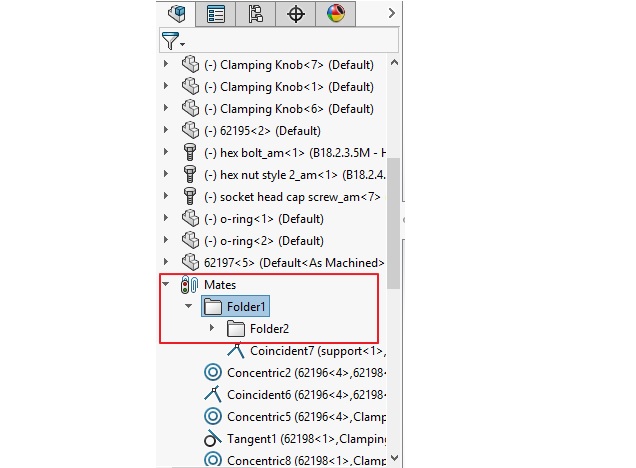Image resolution: width=636 pixels, height=468 pixels.
Task: Select the Mates label
Action: click(x=220, y=285)
